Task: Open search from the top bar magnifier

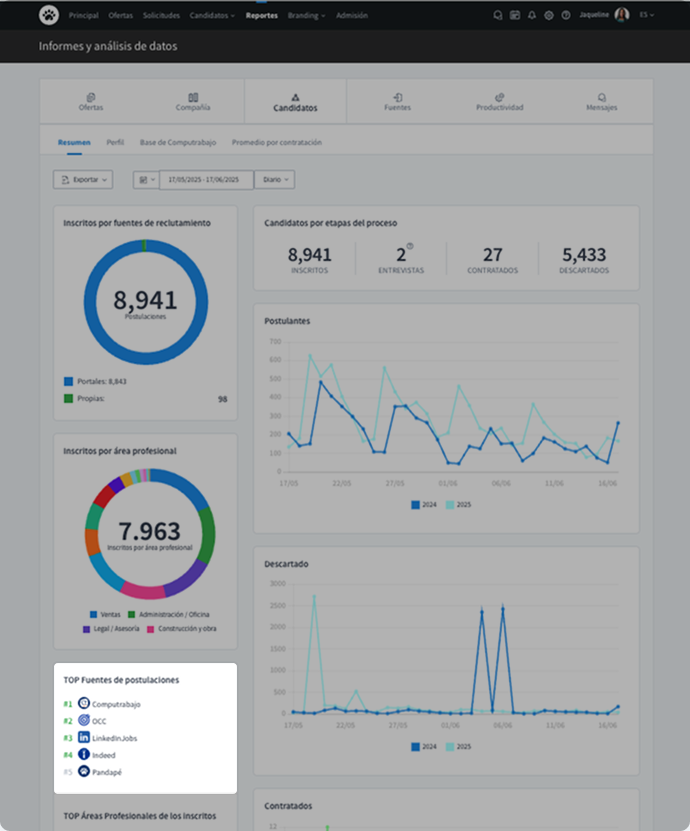Action: [498, 16]
